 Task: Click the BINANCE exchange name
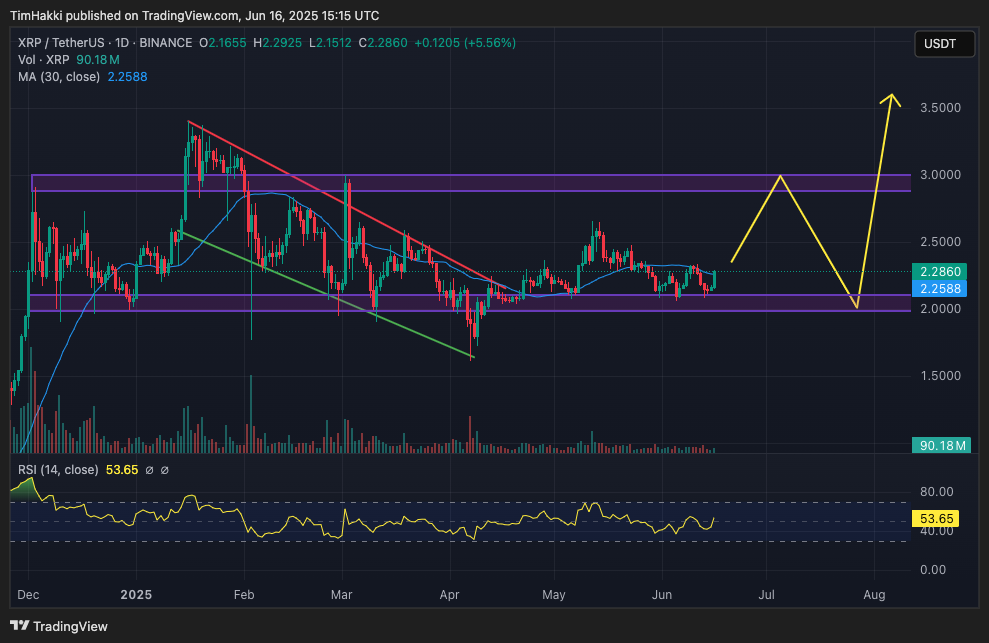(166, 43)
